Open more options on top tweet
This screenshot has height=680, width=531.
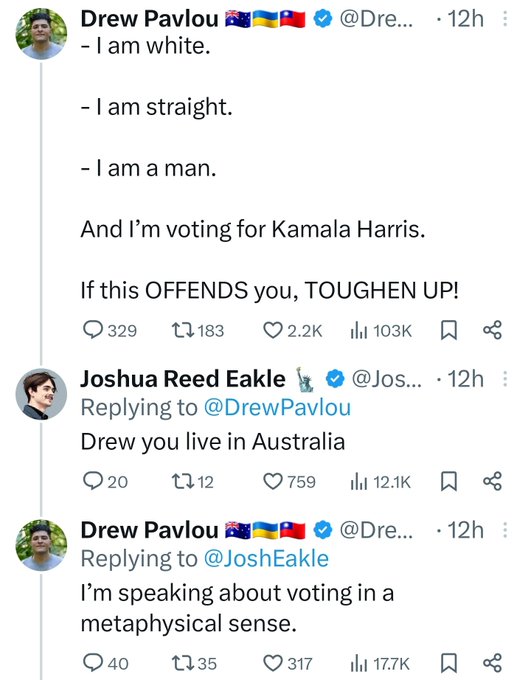pos(505,19)
